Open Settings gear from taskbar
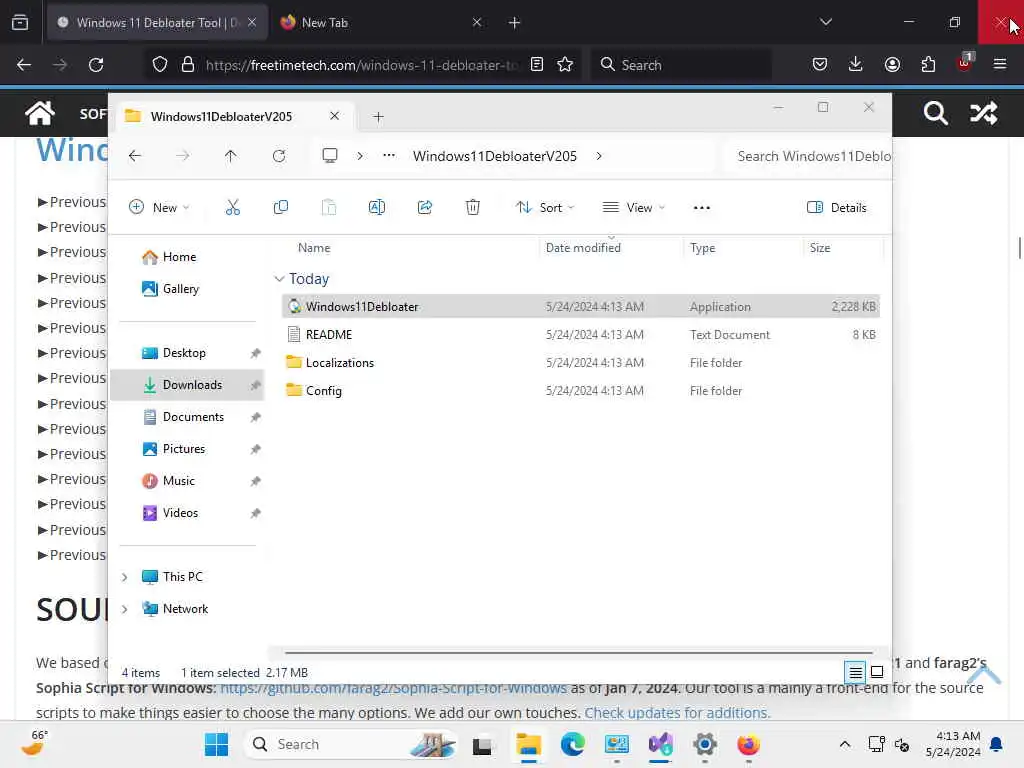Image resolution: width=1024 pixels, height=768 pixels. point(705,744)
